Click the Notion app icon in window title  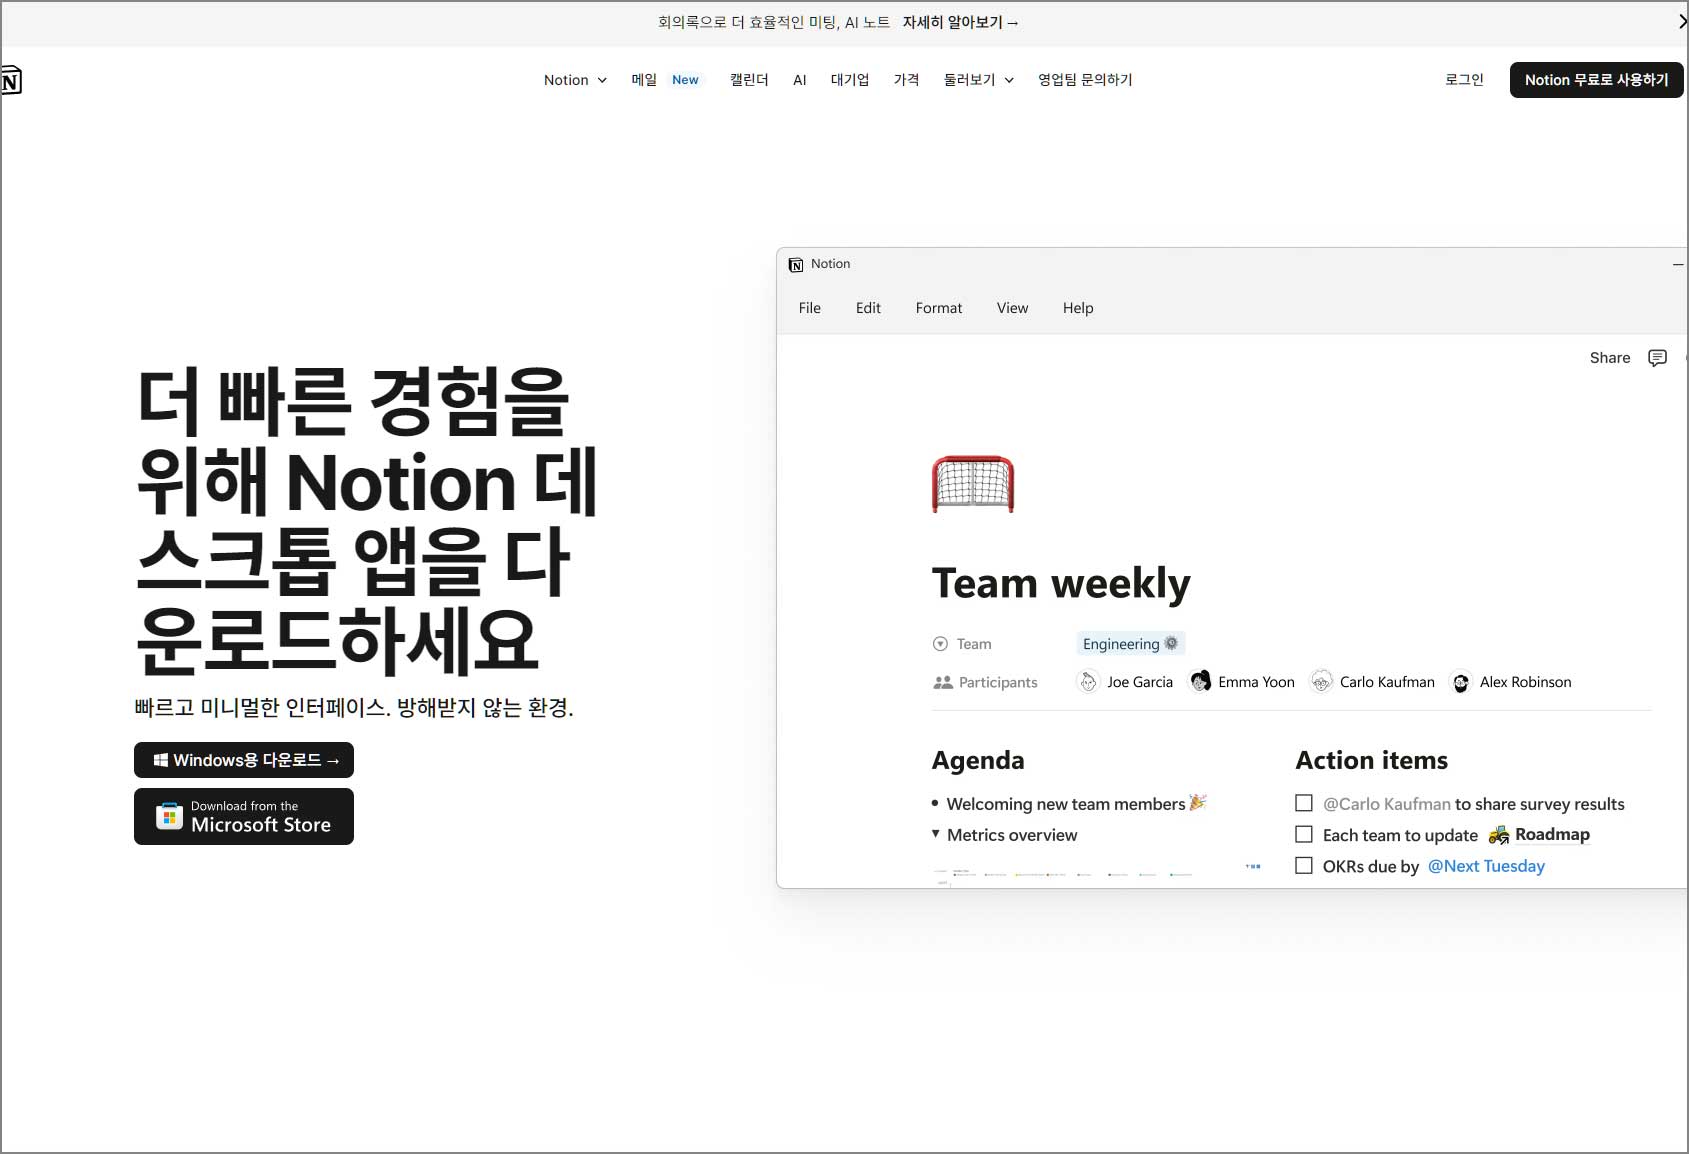pos(796,265)
